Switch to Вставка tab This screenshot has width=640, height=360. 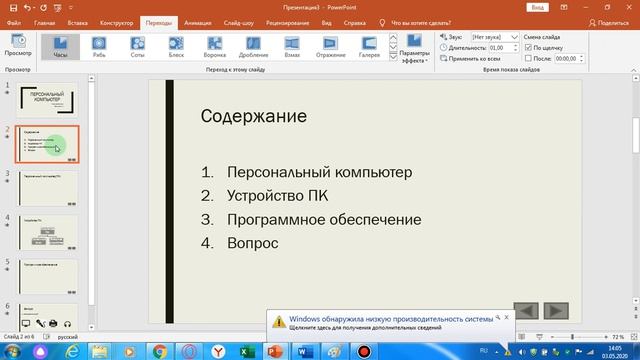tap(78, 23)
